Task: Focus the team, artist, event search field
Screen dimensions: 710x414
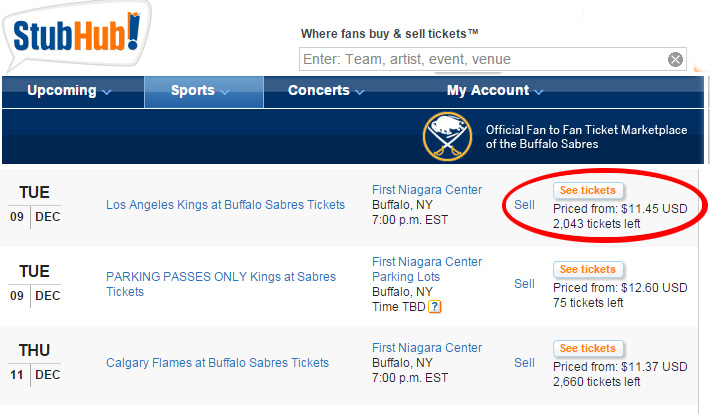Action: [x=493, y=59]
